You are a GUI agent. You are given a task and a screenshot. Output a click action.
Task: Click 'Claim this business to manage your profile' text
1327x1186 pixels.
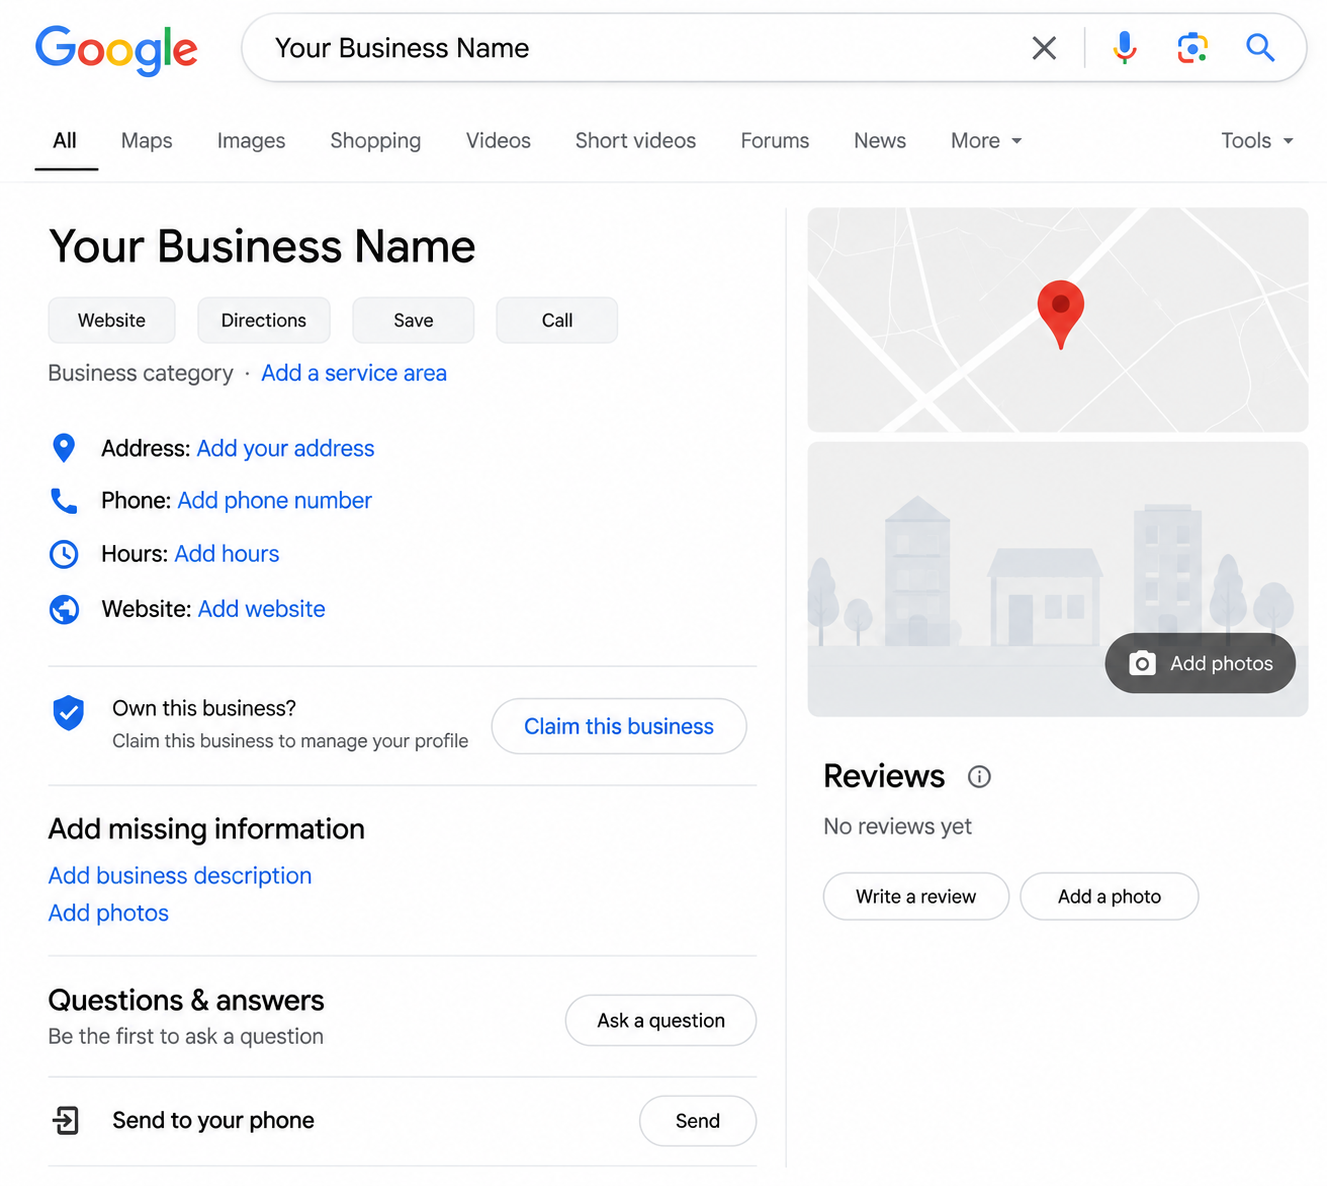[290, 741]
